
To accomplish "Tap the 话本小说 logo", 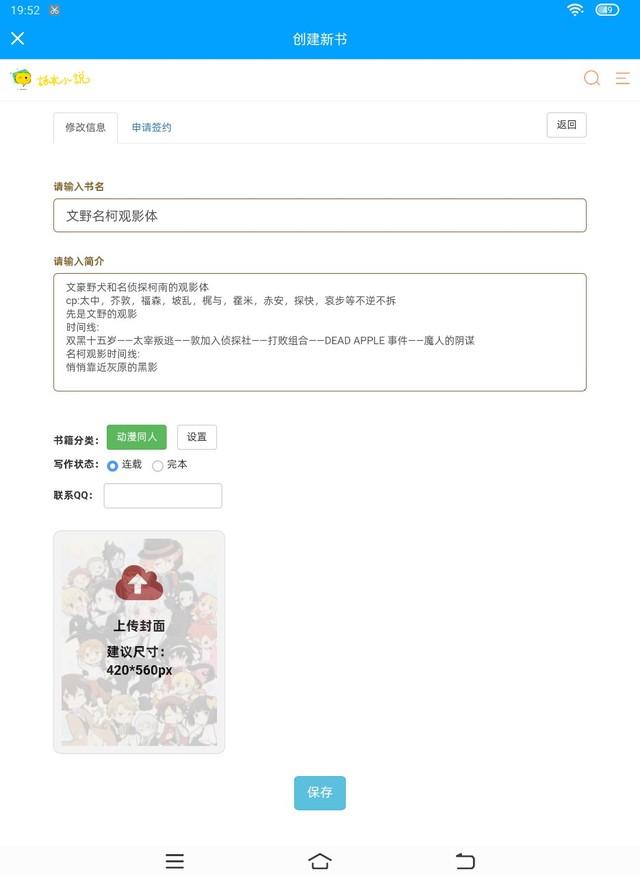I will (x=50, y=79).
